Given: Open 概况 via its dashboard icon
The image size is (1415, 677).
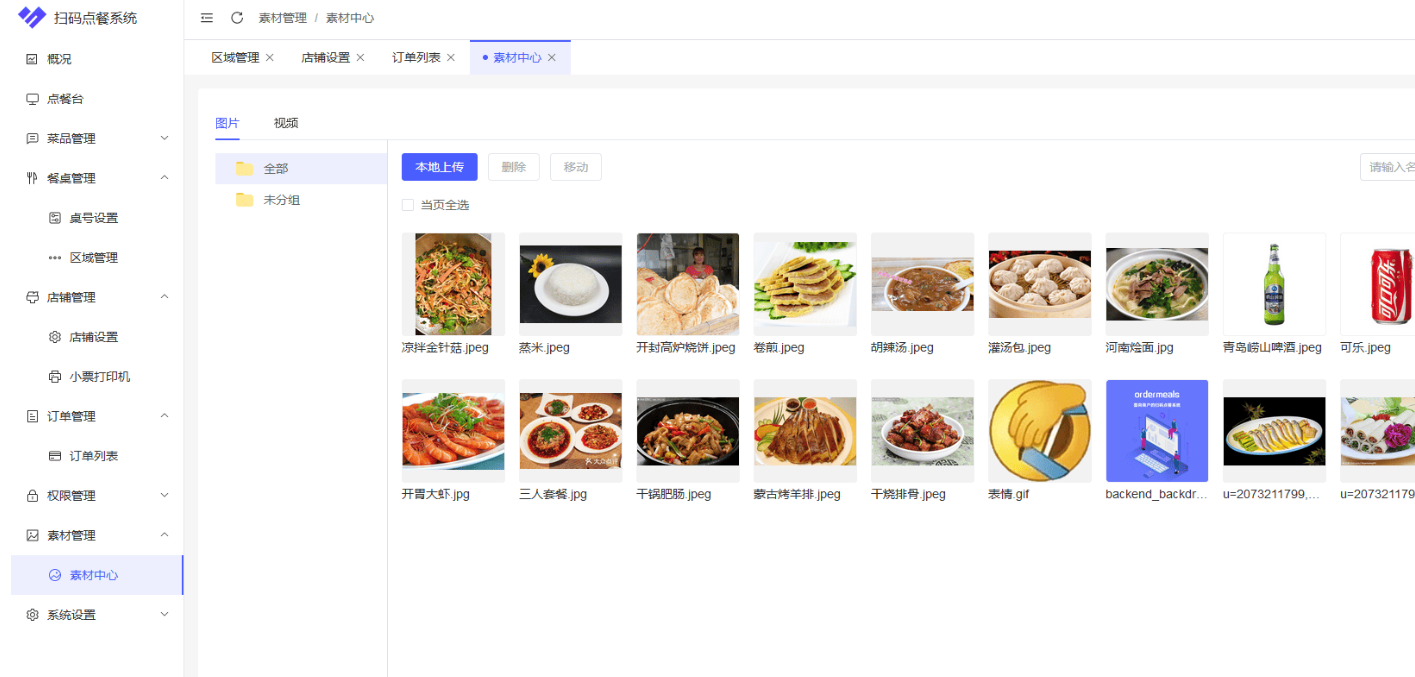Looking at the screenshot, I should pyautogui.click(x=31, y=59).
